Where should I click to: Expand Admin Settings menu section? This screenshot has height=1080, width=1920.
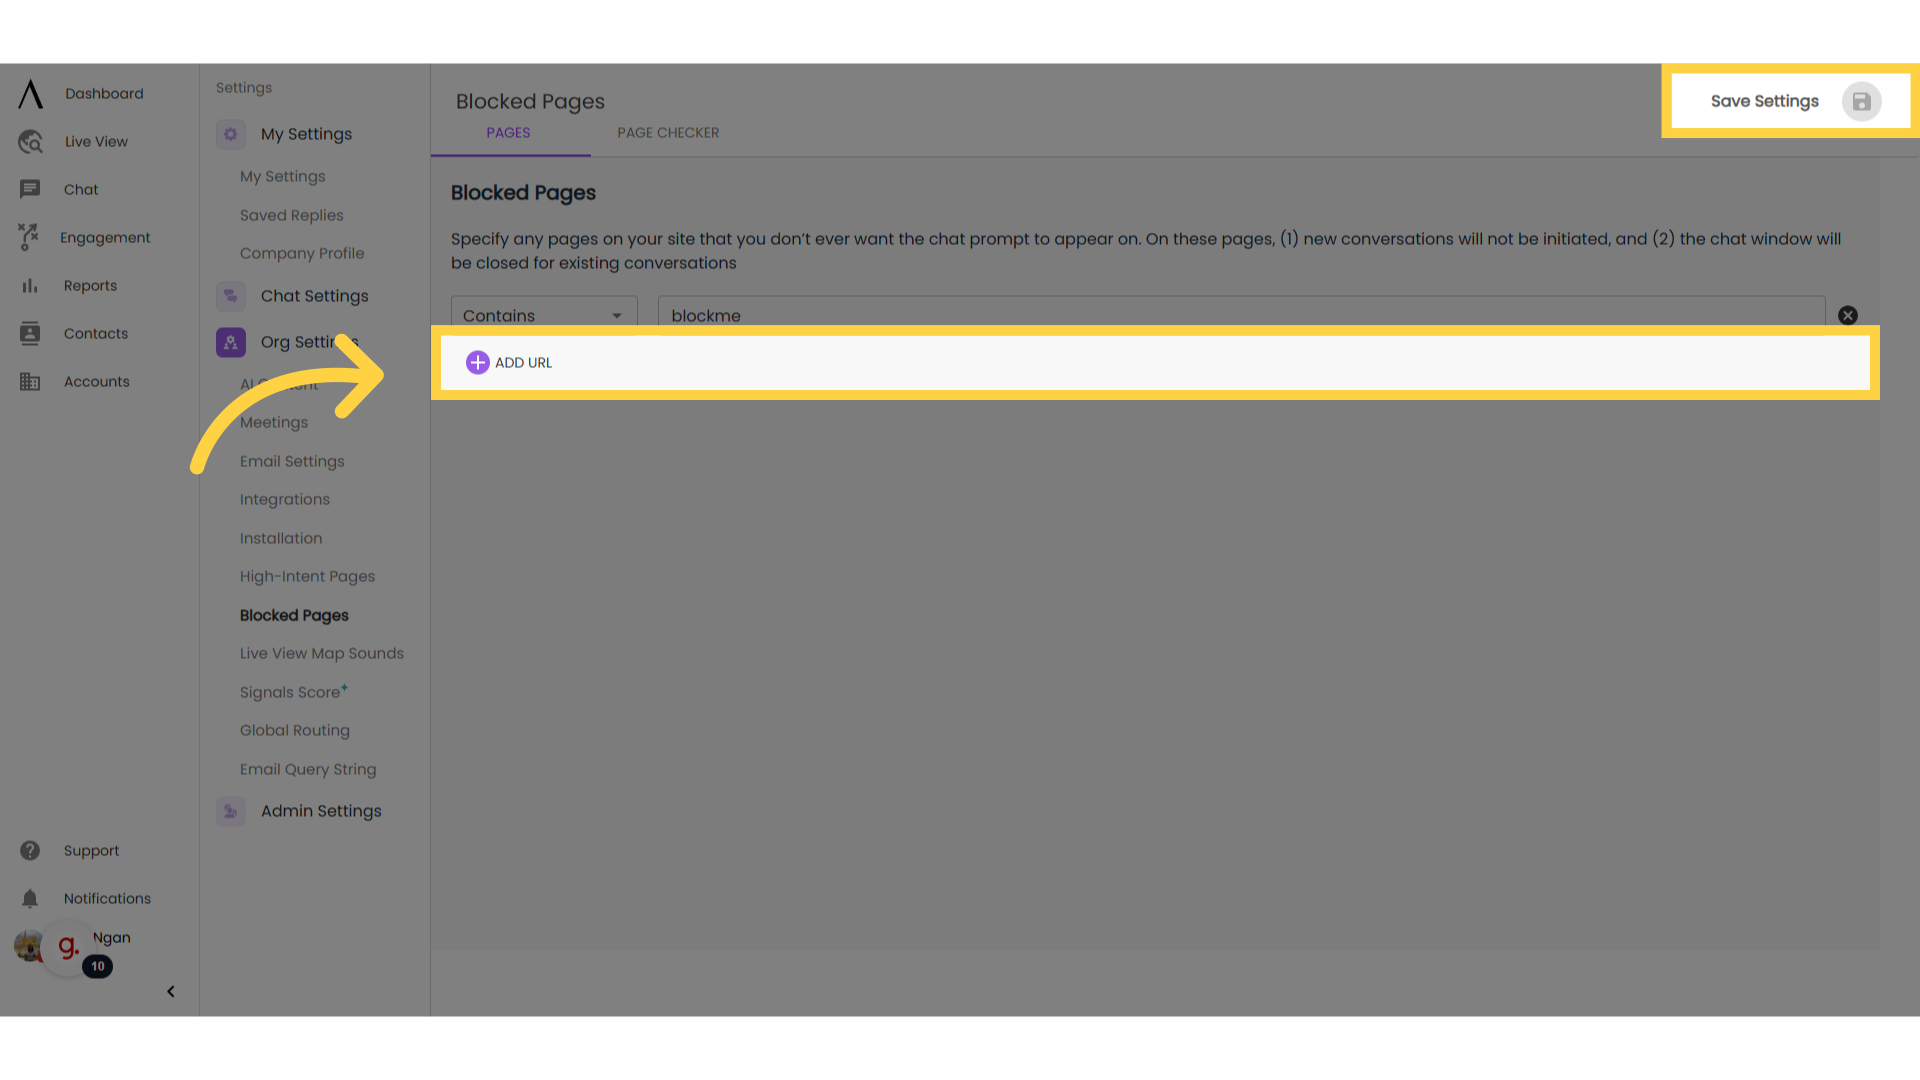pyautogui.click(x=322, y=810)
